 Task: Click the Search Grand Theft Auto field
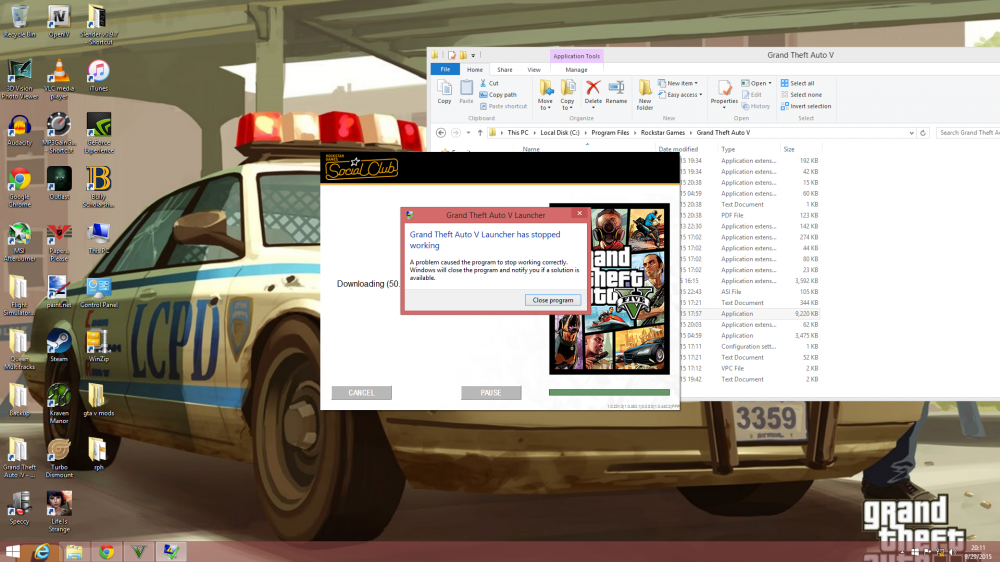(968, 133)
